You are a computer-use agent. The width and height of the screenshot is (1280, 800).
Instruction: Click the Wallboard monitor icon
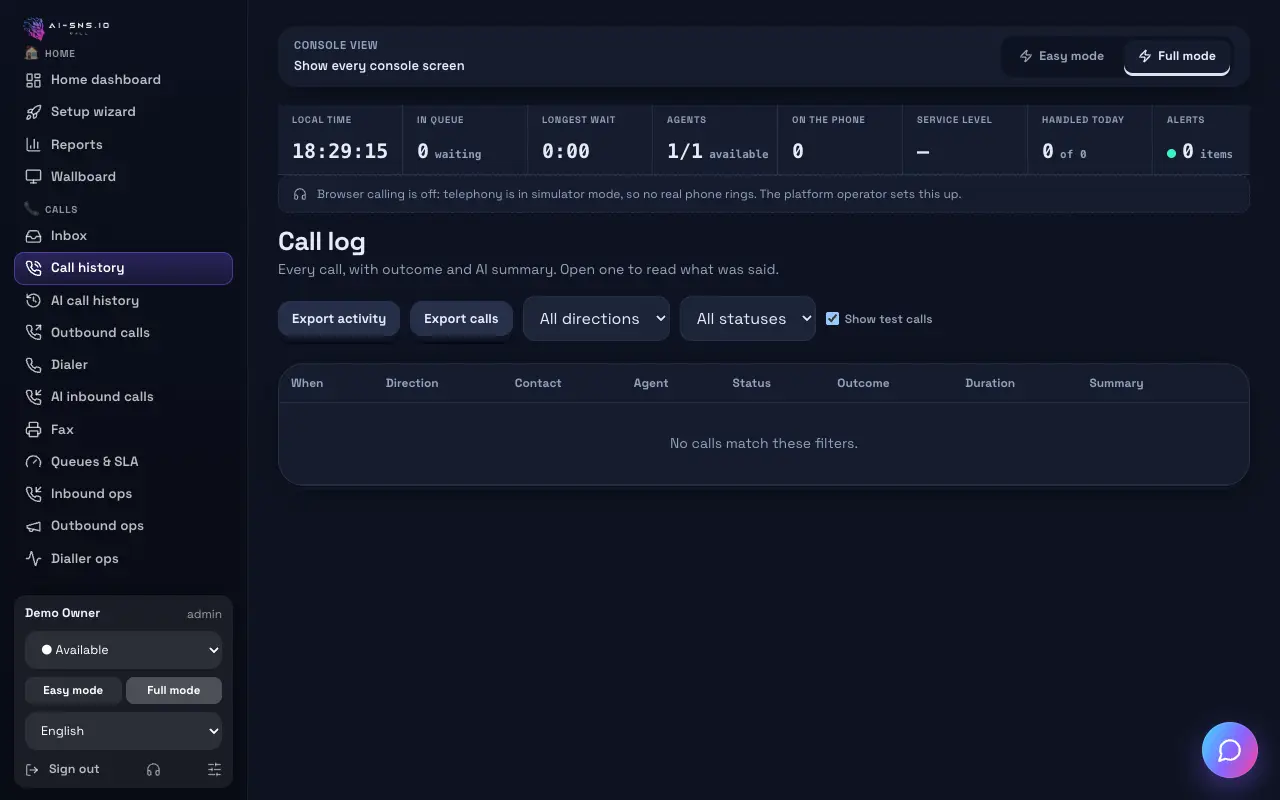(33, 177)
